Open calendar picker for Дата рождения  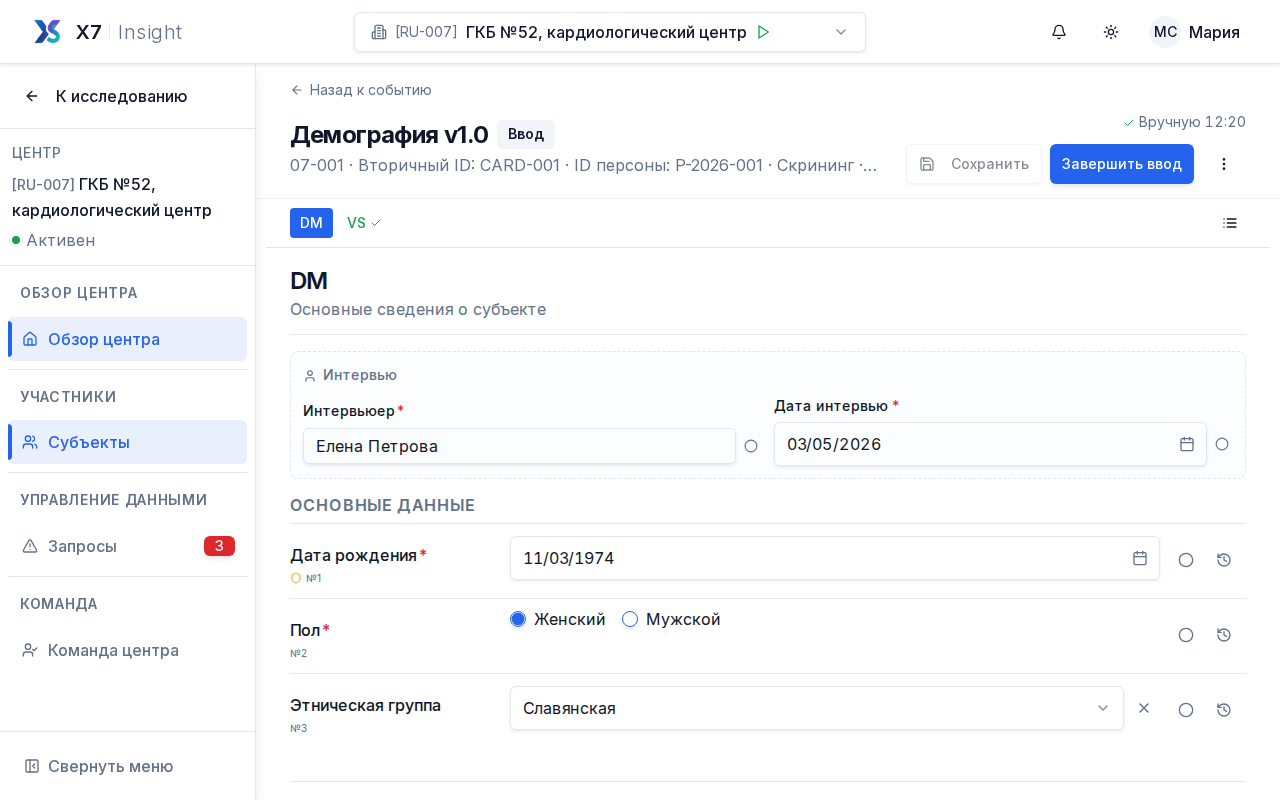(1140, 558)
